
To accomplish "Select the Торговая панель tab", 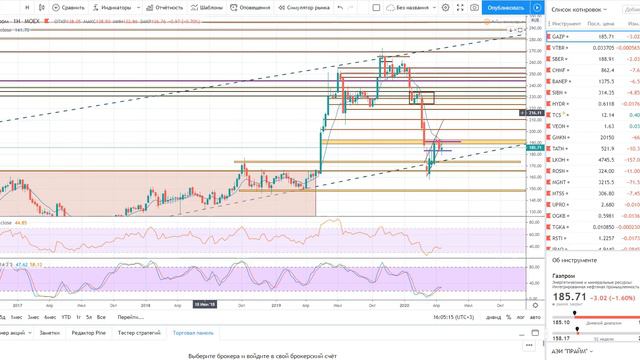I will tap(193, 333).
